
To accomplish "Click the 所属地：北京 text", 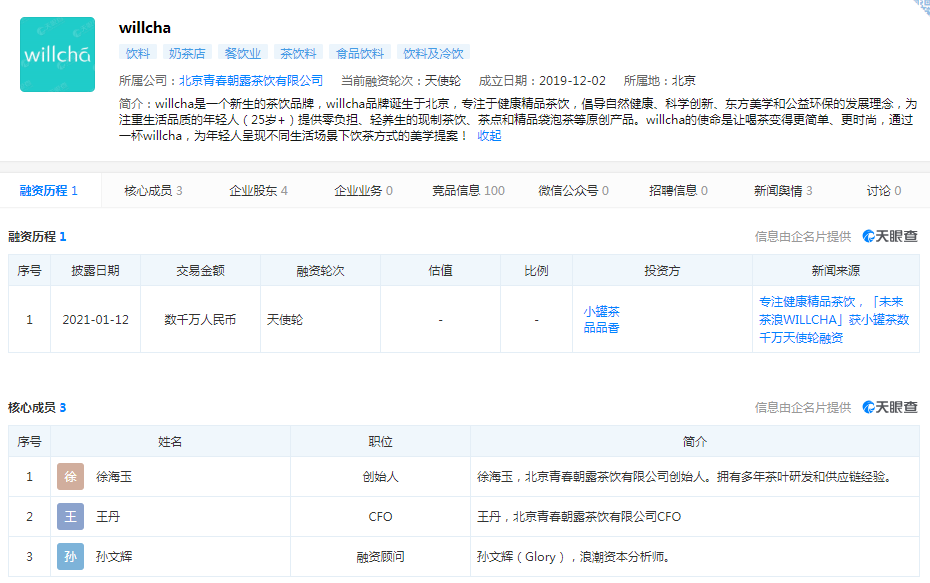I will tap(660, 81).
